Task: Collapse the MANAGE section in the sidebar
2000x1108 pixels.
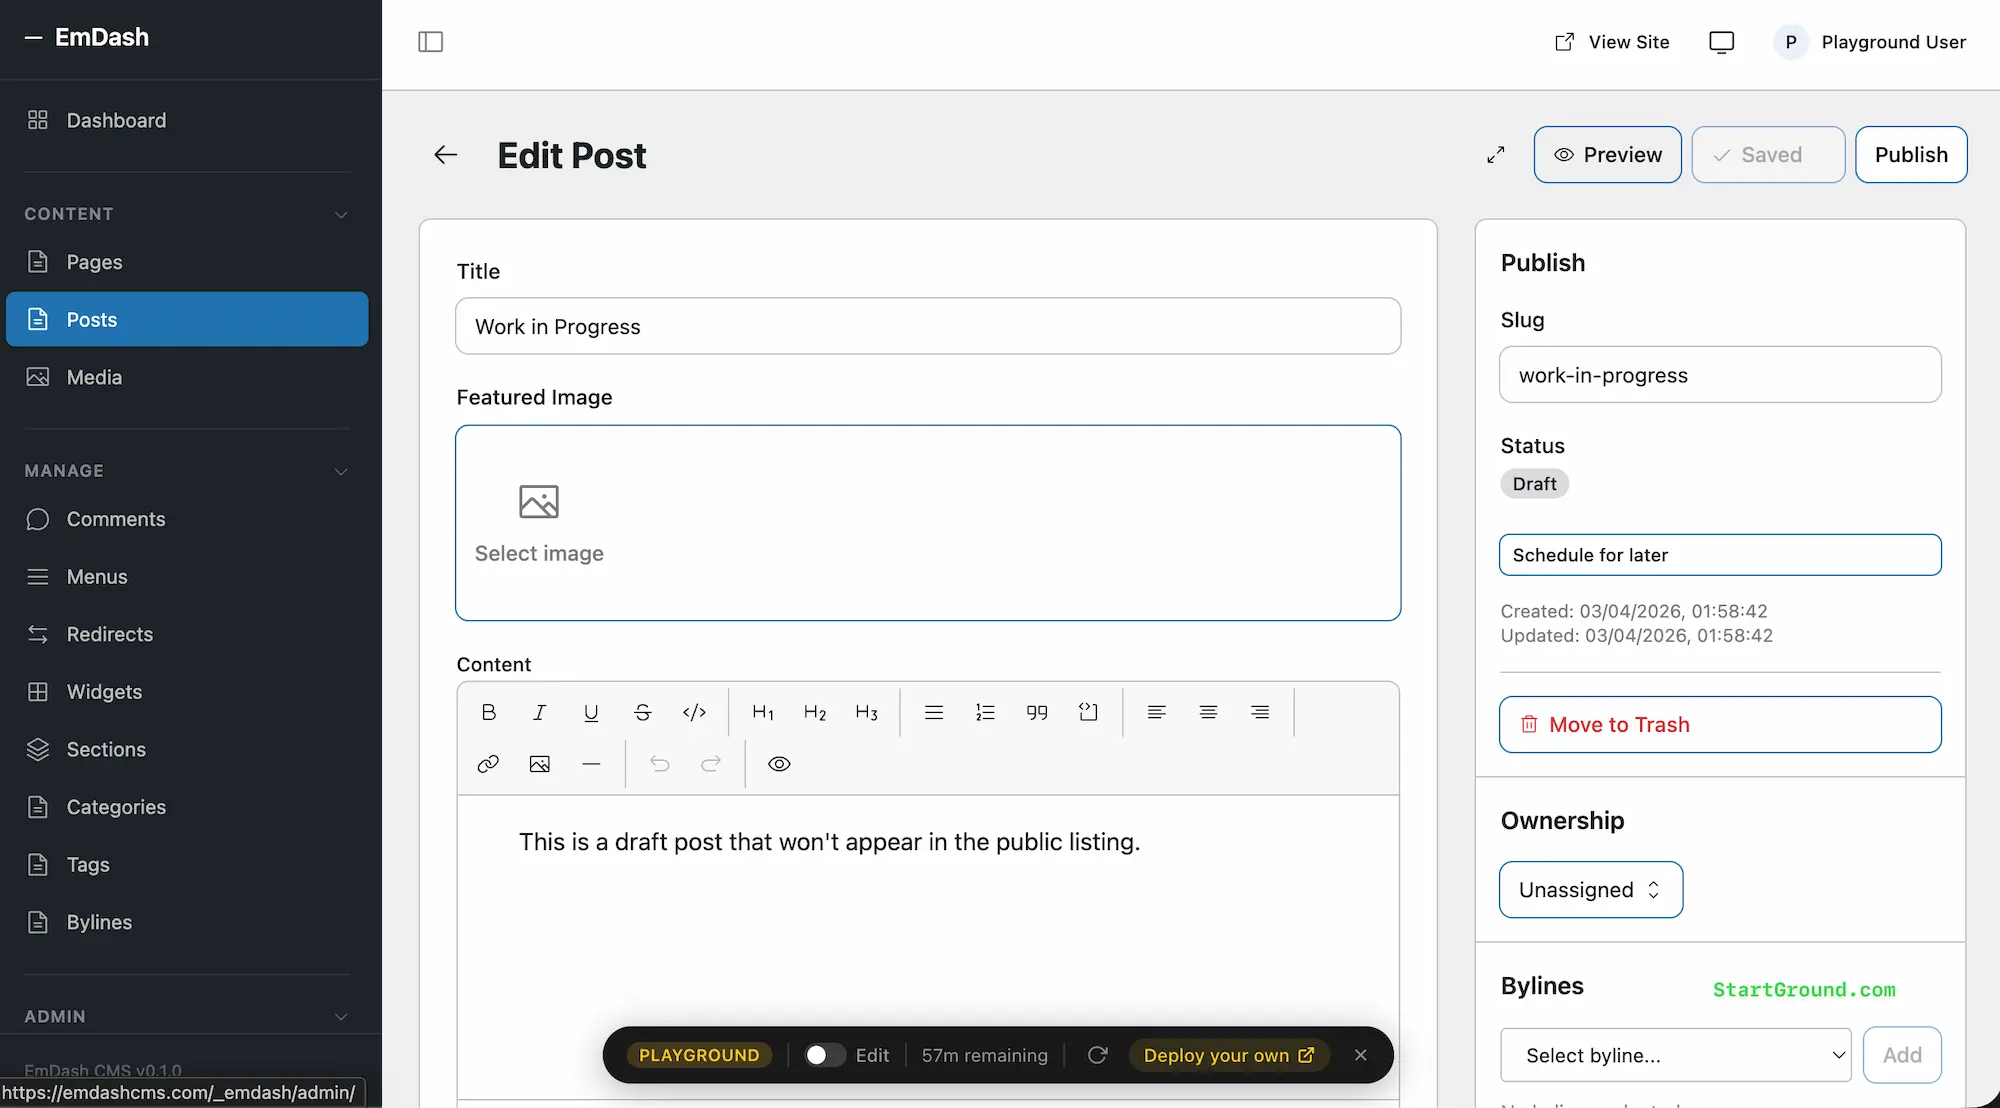Action: click(x=341, y=470)
